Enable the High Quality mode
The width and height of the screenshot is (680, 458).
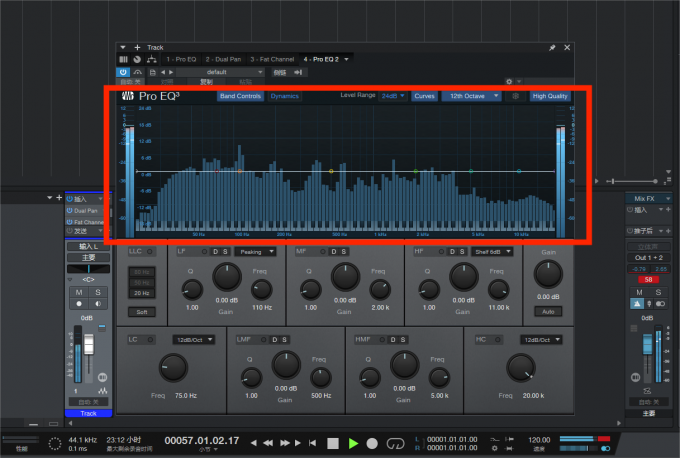(550, 96)
